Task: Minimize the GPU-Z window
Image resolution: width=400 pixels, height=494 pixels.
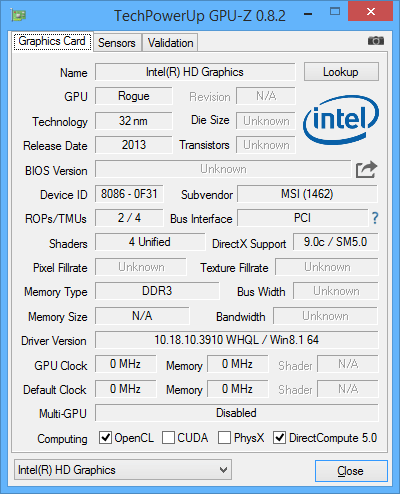Action: 308,14
